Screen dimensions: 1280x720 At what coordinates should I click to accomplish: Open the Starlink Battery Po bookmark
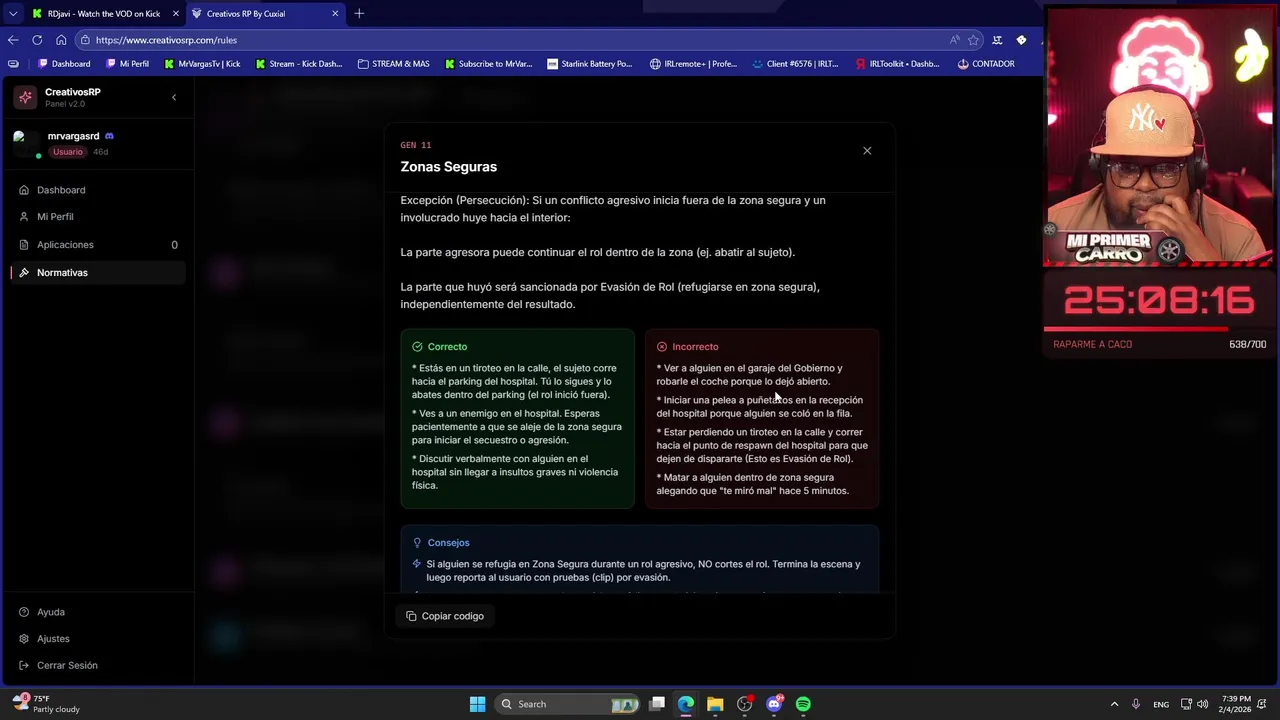point(590,64)
